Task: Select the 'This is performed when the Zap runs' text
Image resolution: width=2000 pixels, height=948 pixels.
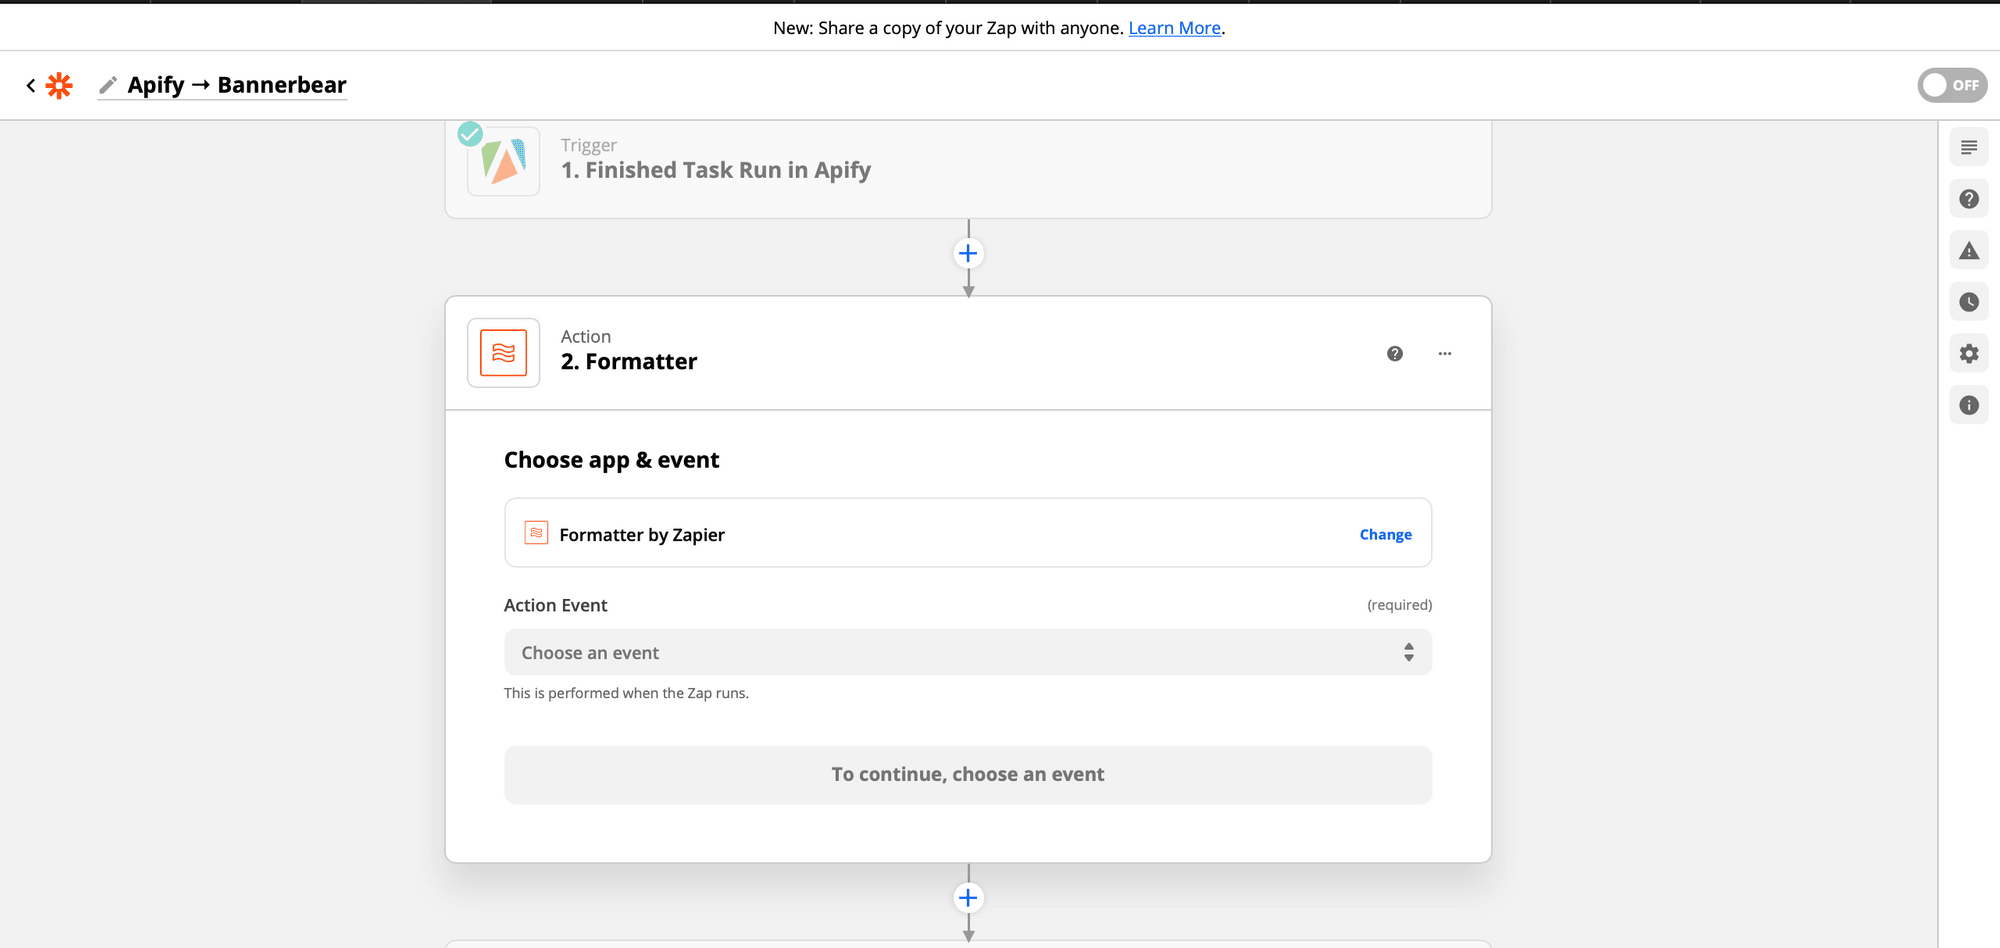Action: point(626,693)
